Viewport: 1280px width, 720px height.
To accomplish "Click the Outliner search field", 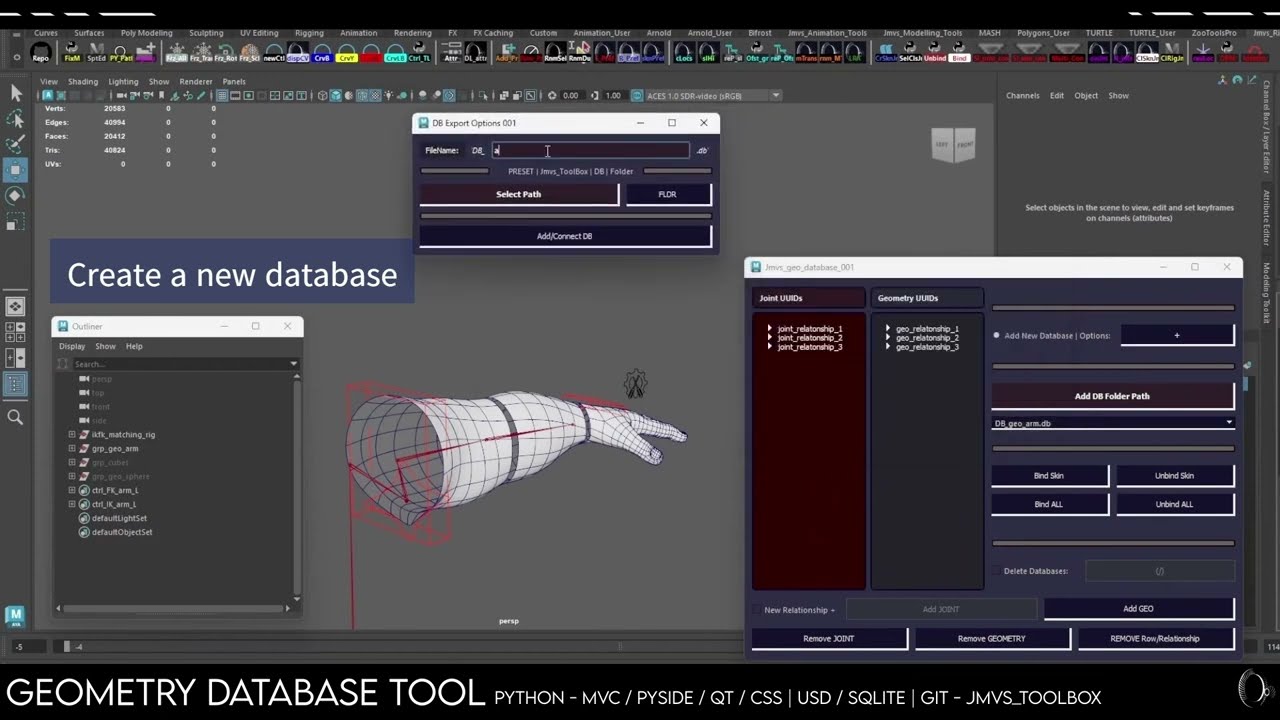I will pos(180,364).
